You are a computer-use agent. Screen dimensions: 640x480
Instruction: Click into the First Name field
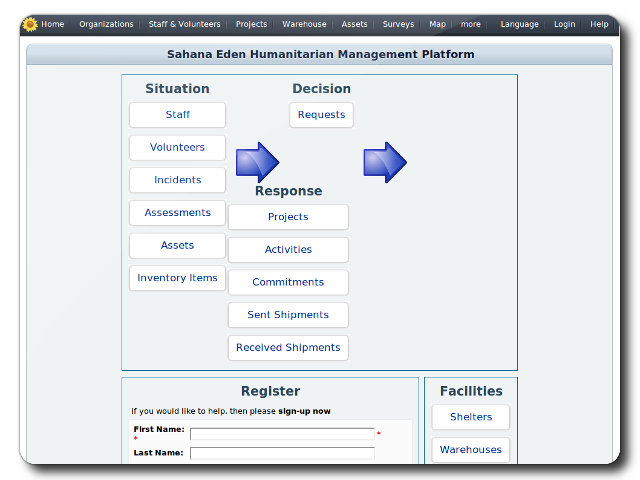click(x=282, y=434)
